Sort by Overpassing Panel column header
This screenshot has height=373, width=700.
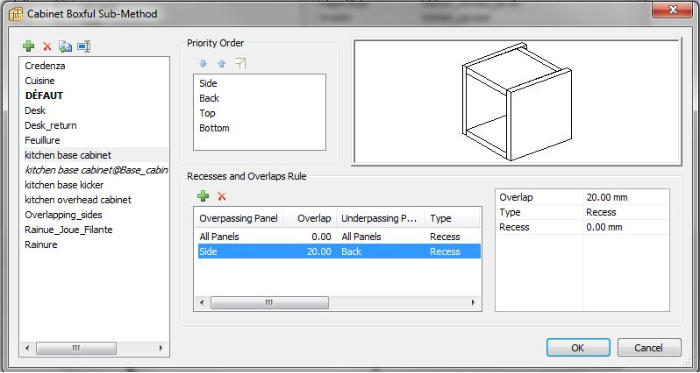coord(238,218)
